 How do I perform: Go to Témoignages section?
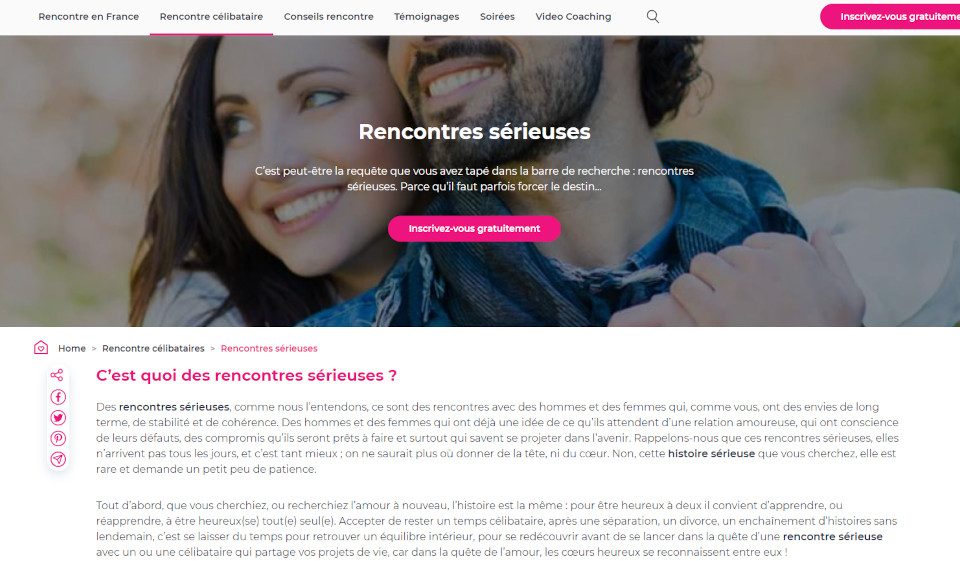[x=427, y=17]
